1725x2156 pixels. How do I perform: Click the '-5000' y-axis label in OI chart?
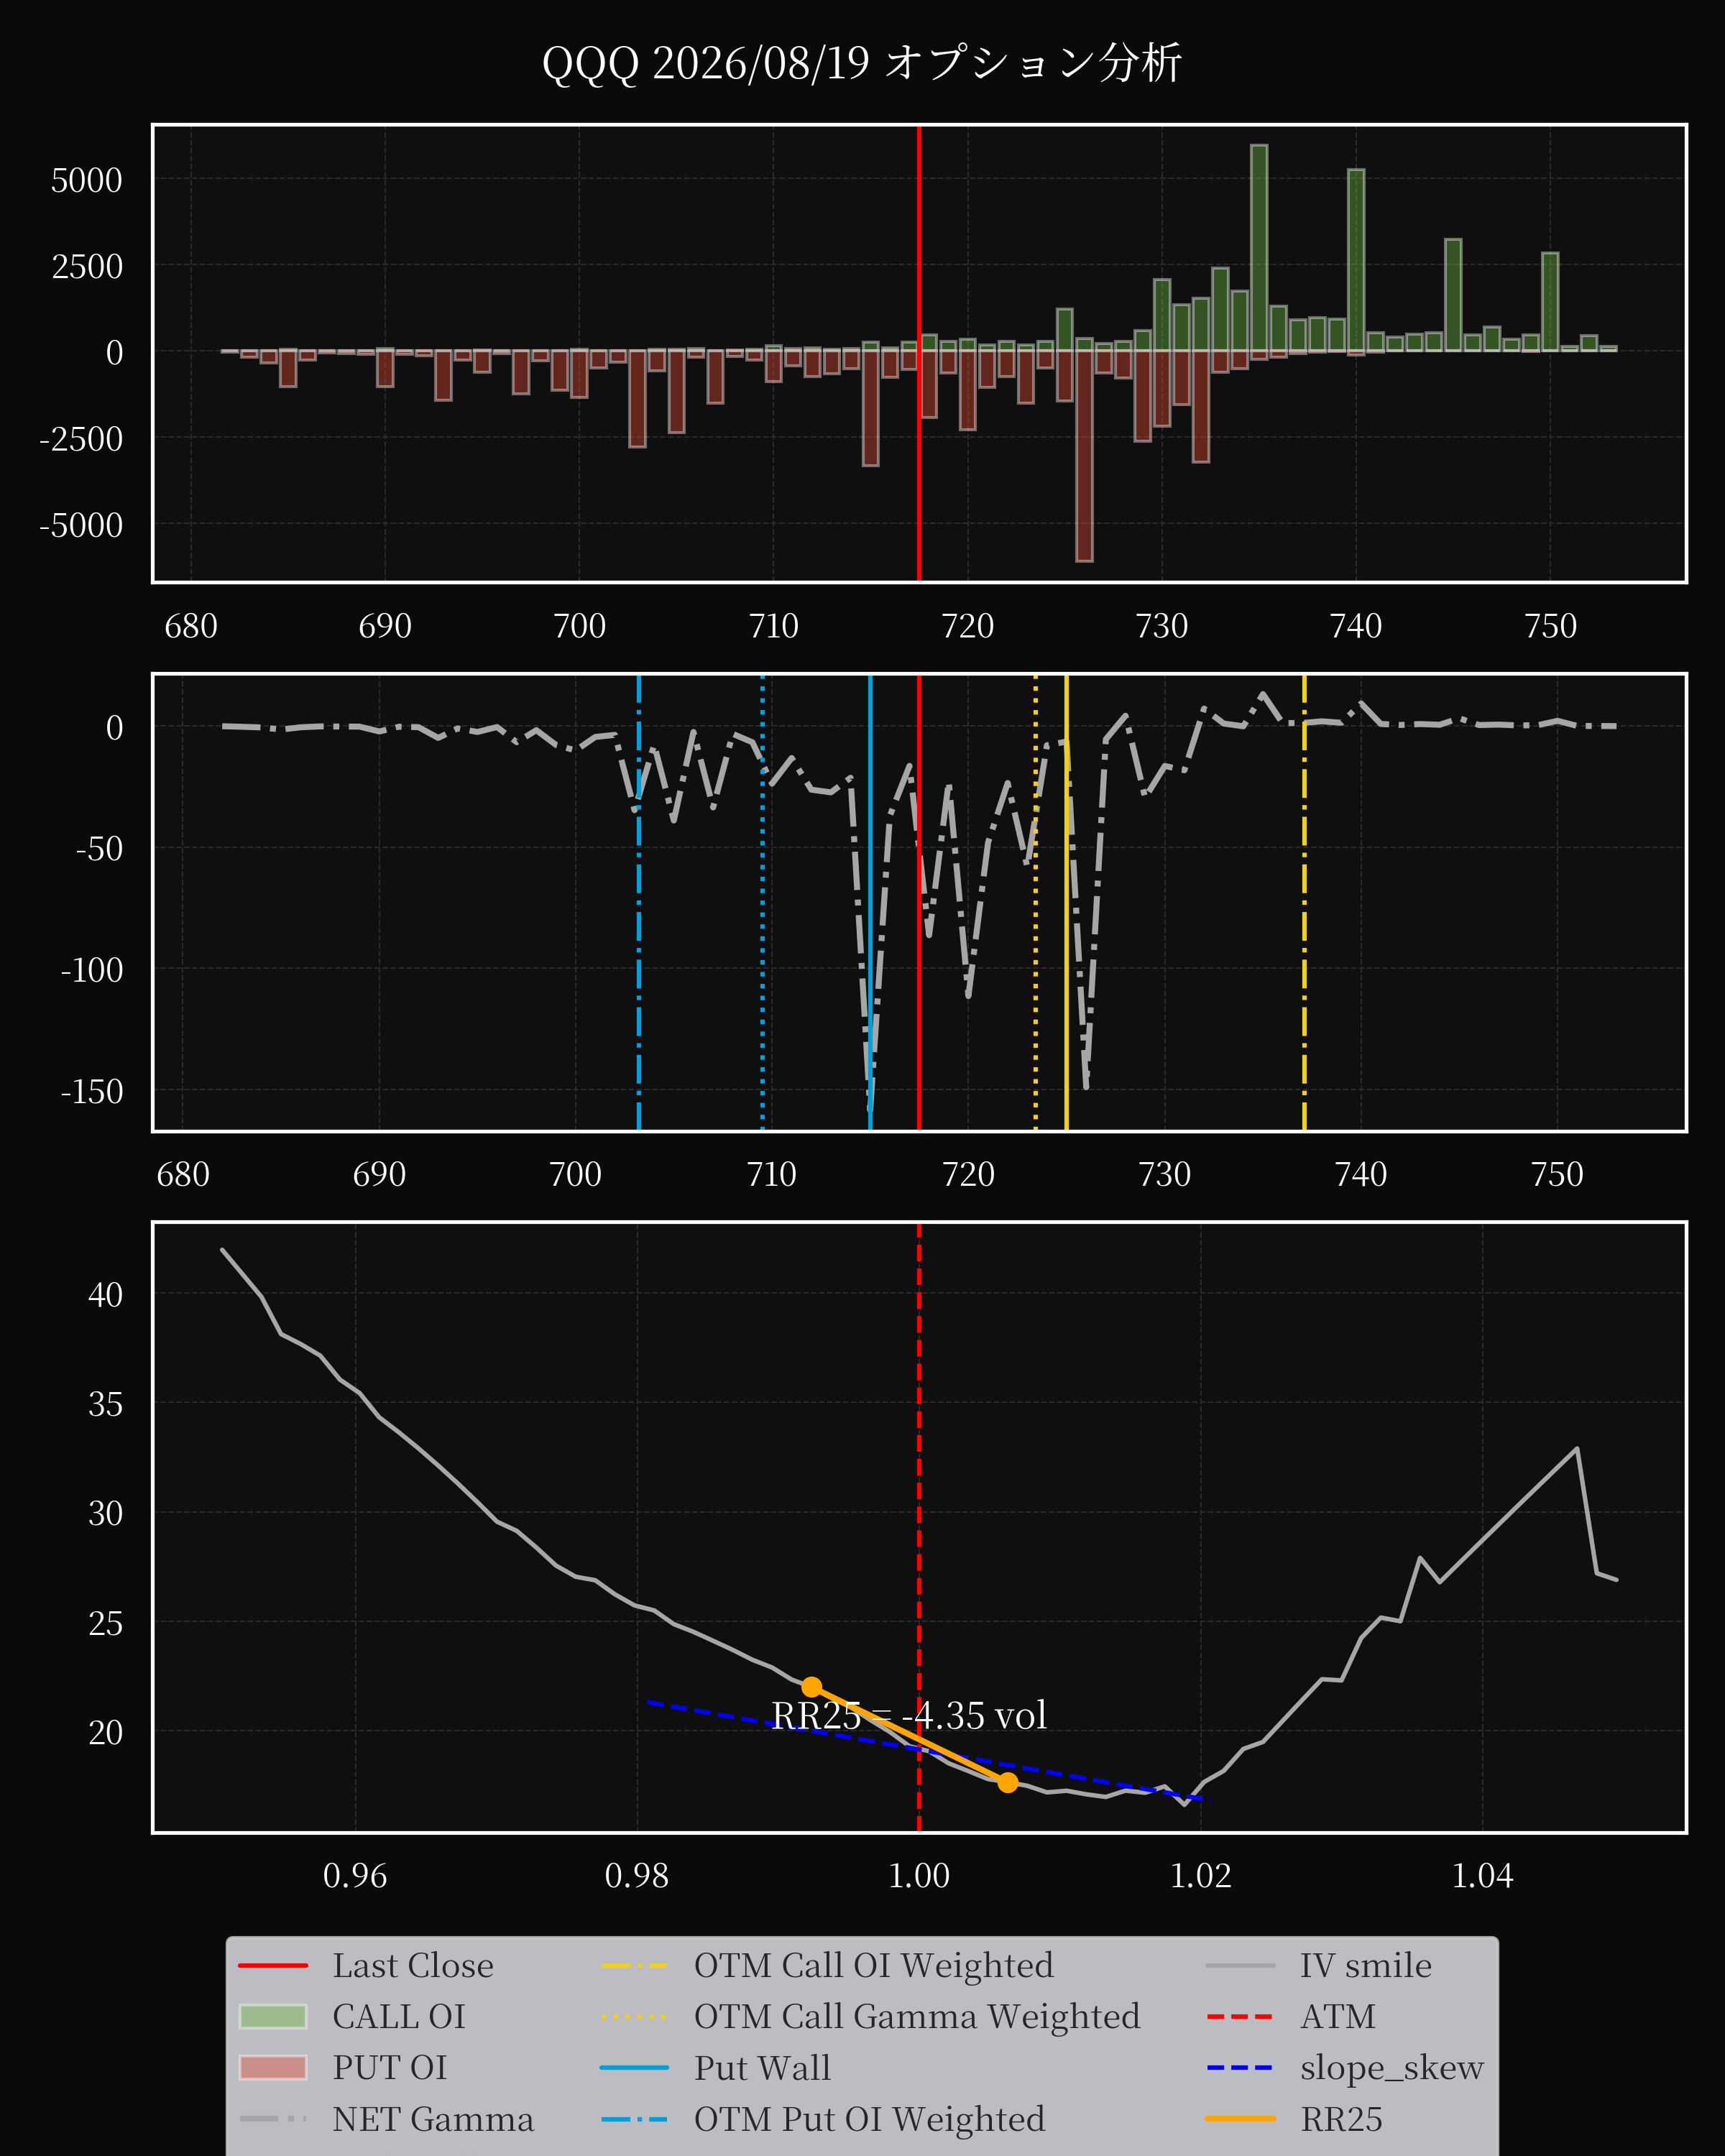(81, 525)
